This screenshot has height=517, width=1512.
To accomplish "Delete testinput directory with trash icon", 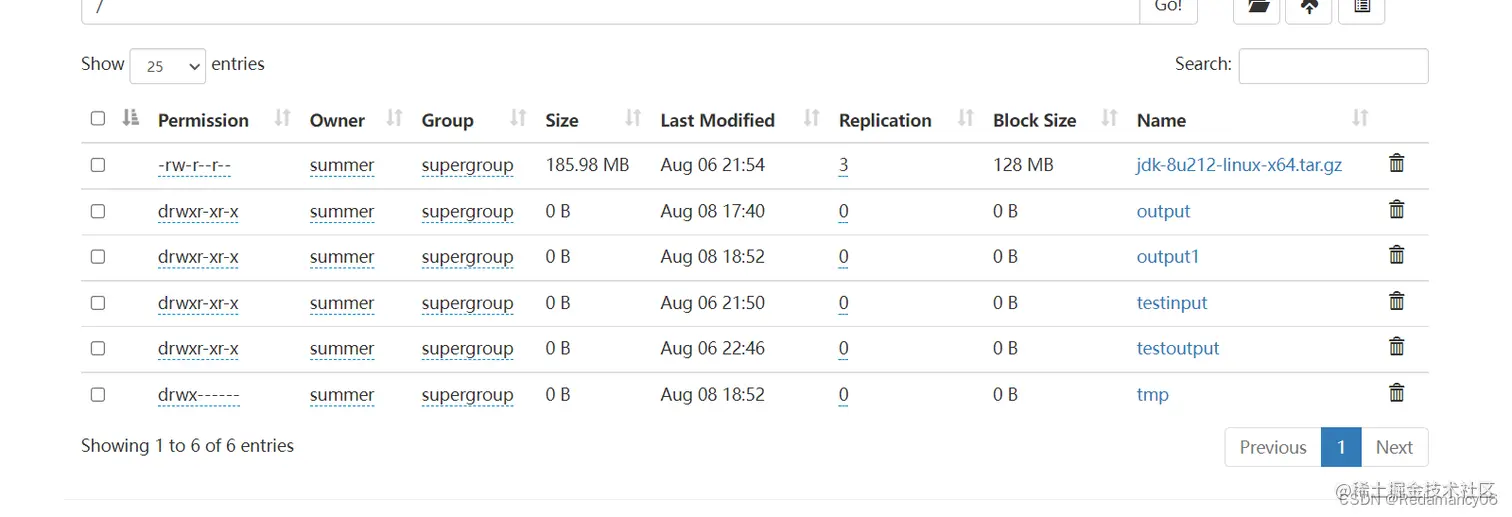I will 1397,301.
